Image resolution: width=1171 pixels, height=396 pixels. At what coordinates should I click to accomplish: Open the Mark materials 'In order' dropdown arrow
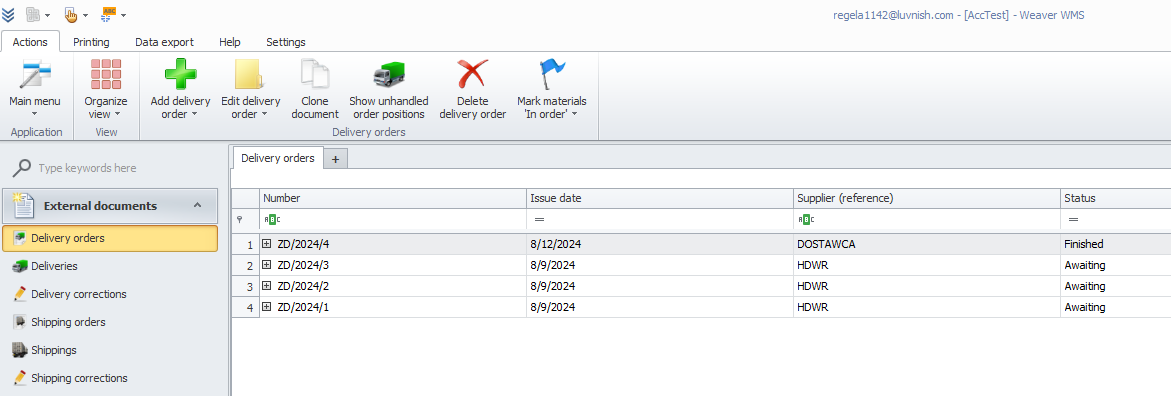[574, 115]
